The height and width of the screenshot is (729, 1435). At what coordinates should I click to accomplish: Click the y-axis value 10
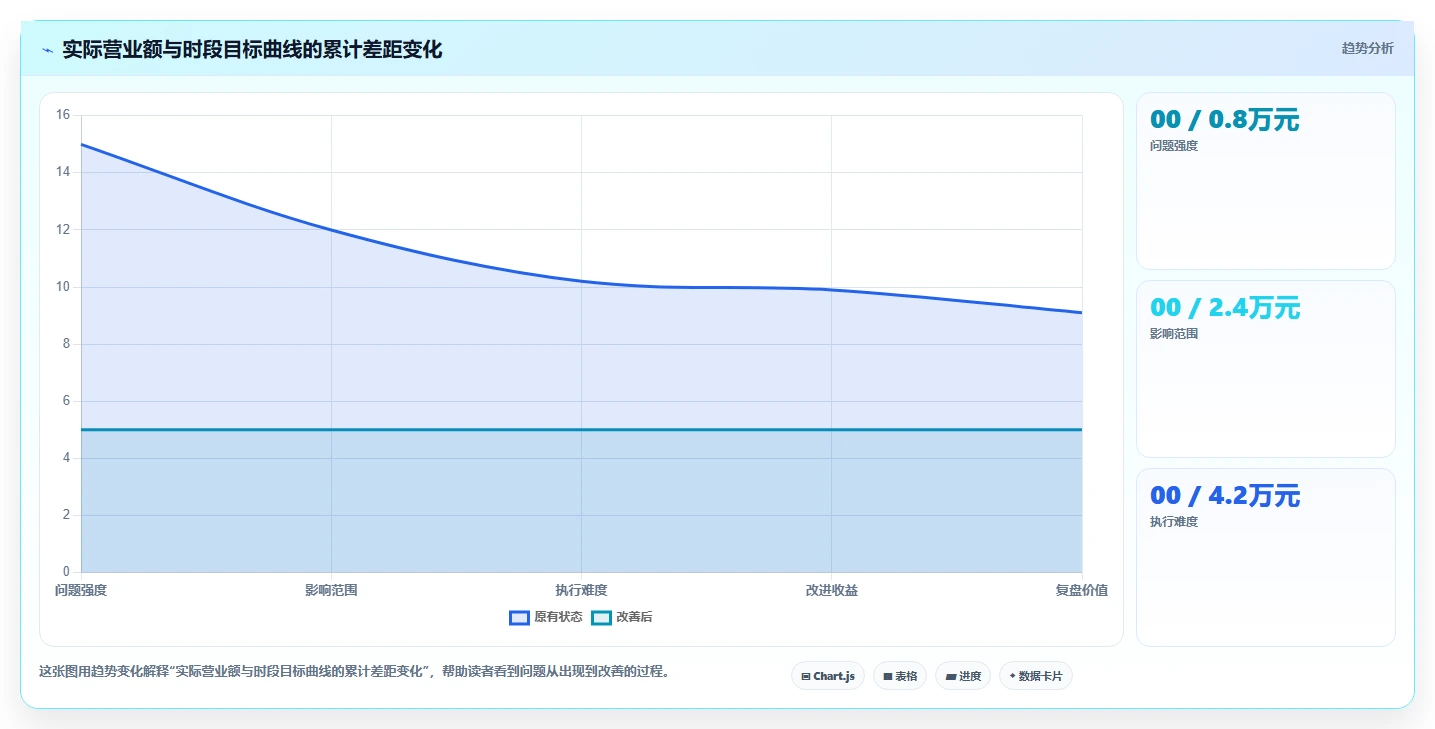point(63,287)
